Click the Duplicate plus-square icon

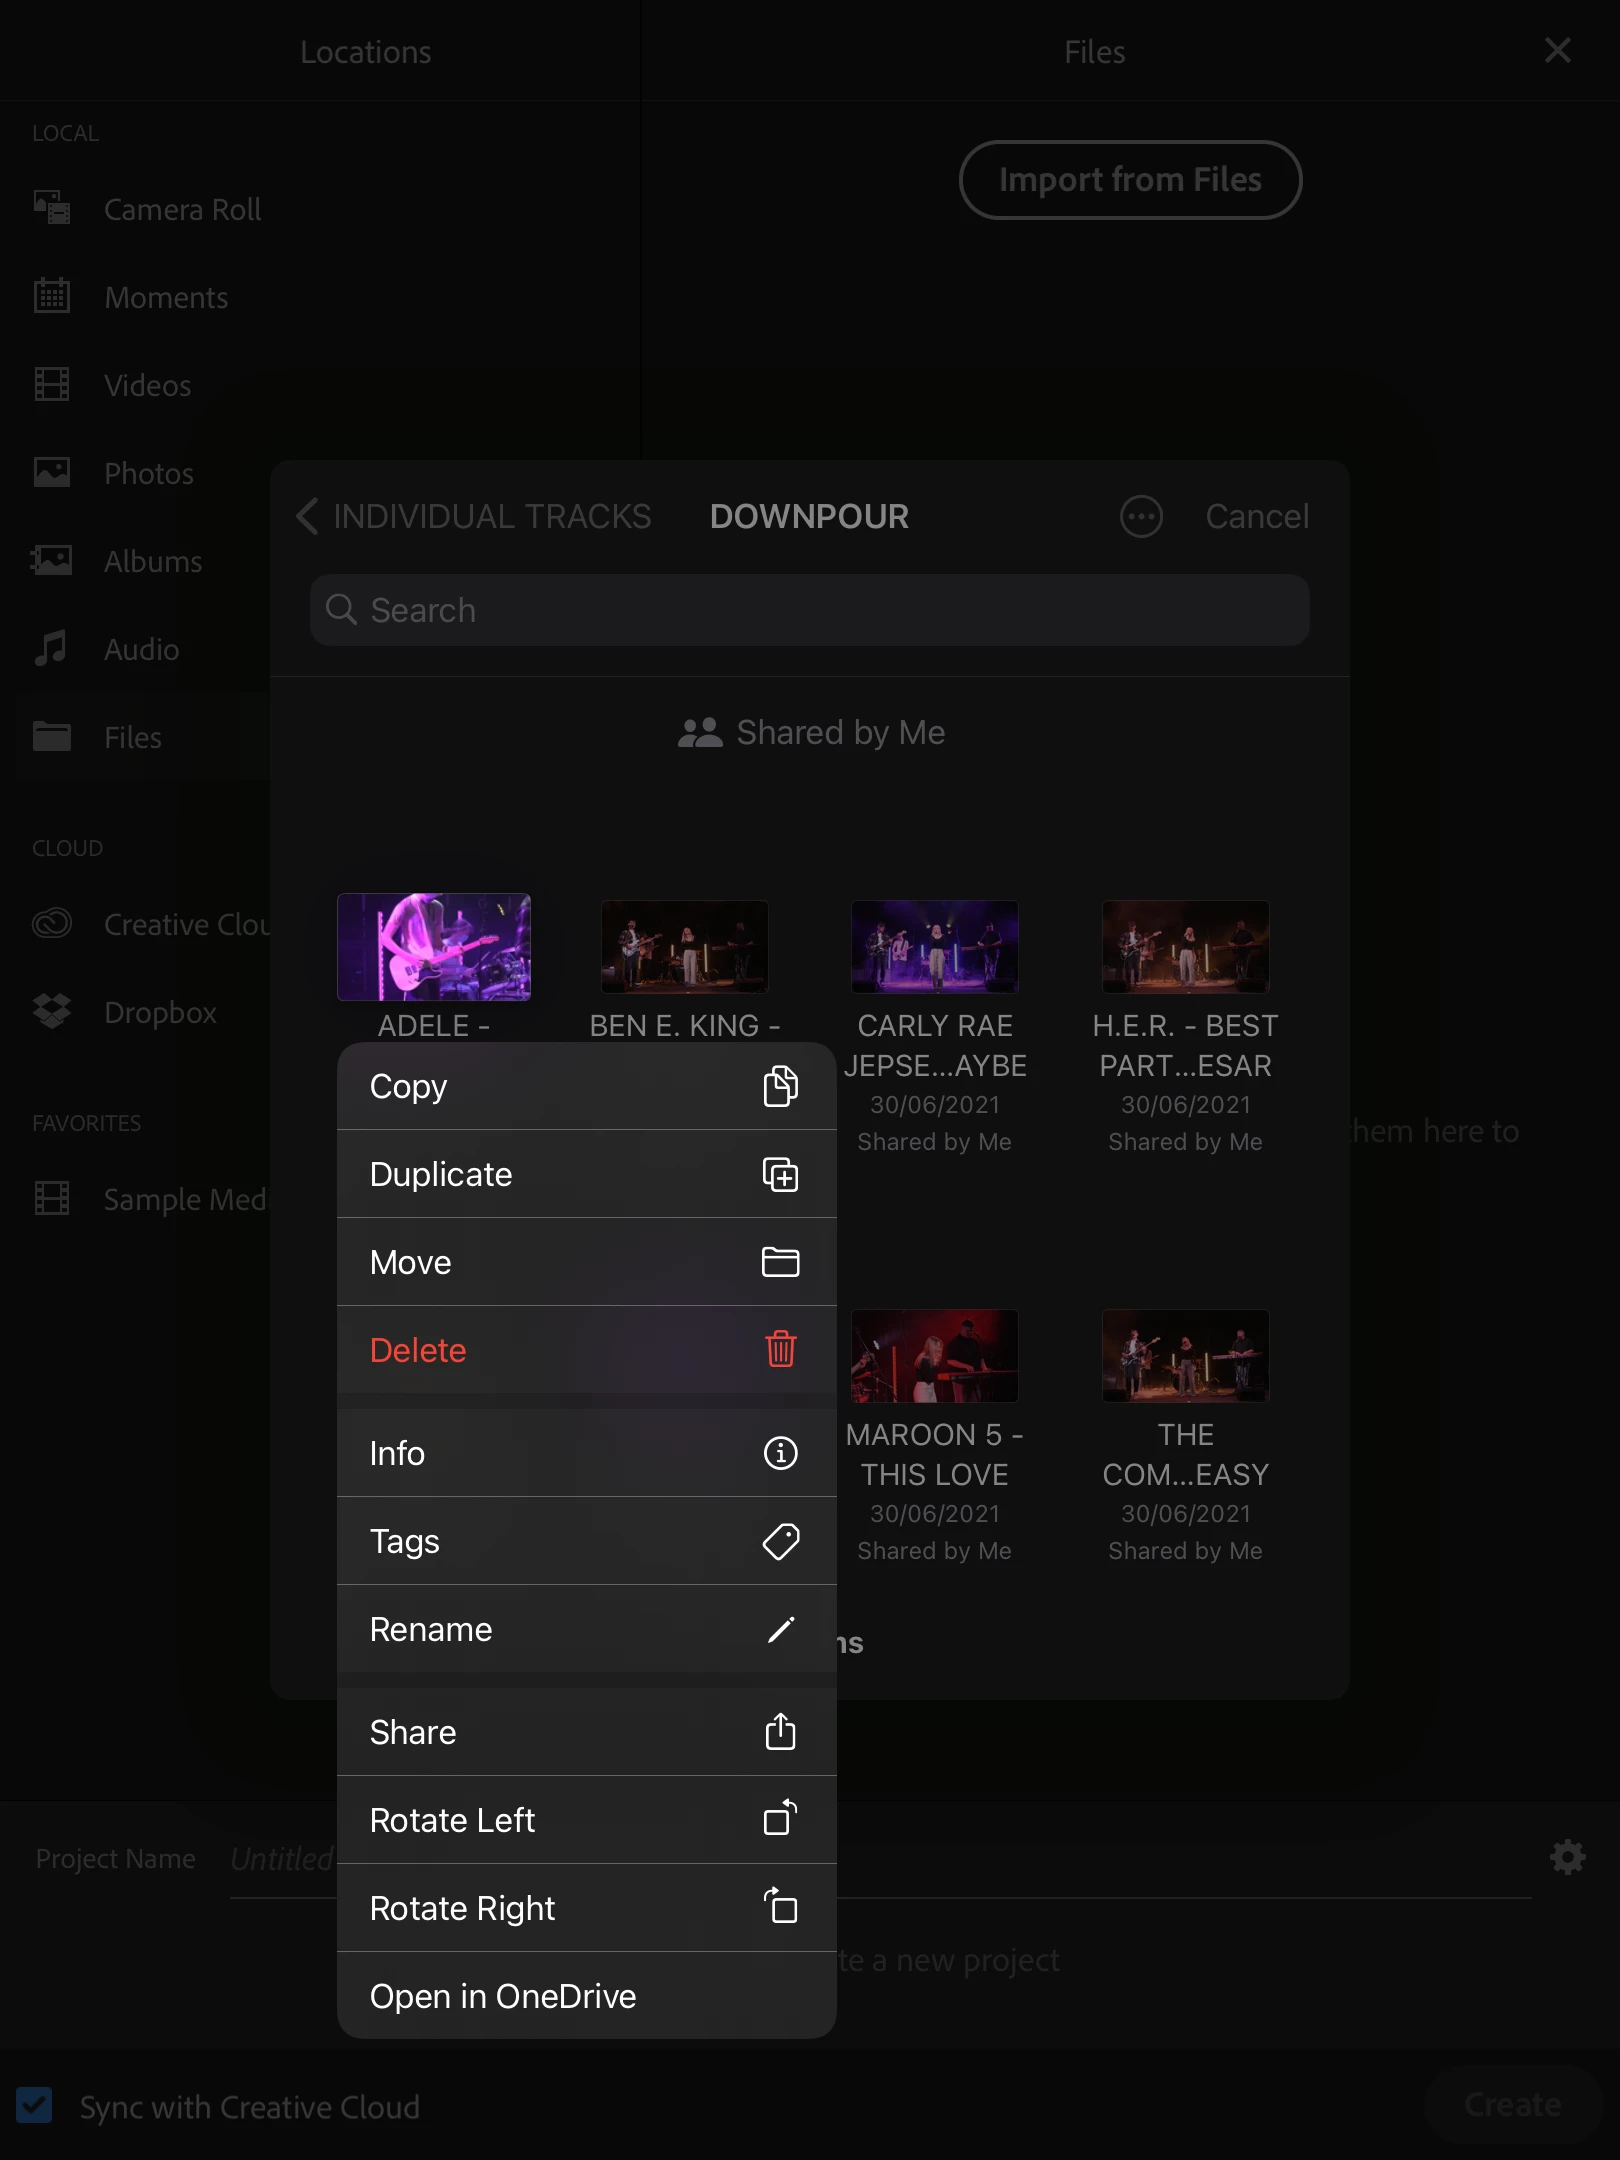coord(780,1174)
